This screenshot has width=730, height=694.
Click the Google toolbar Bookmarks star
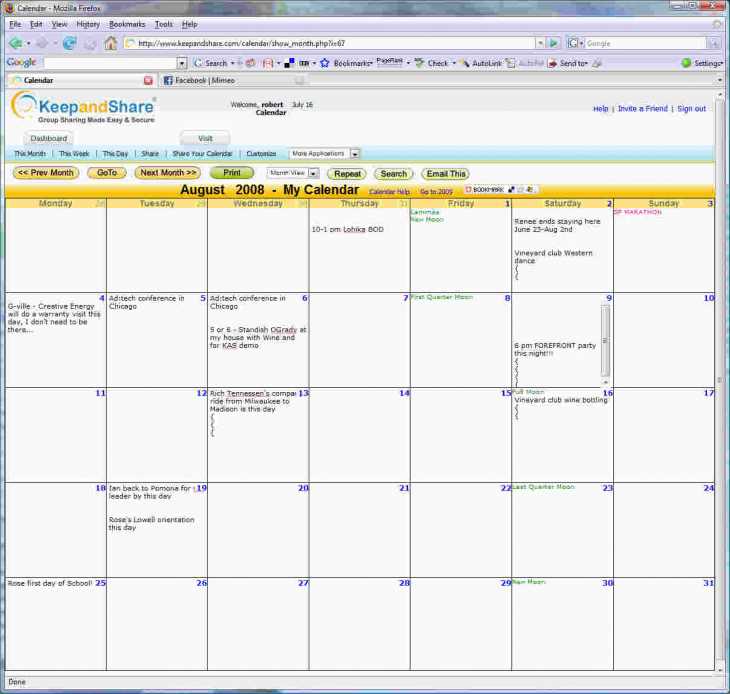(325, 63)
